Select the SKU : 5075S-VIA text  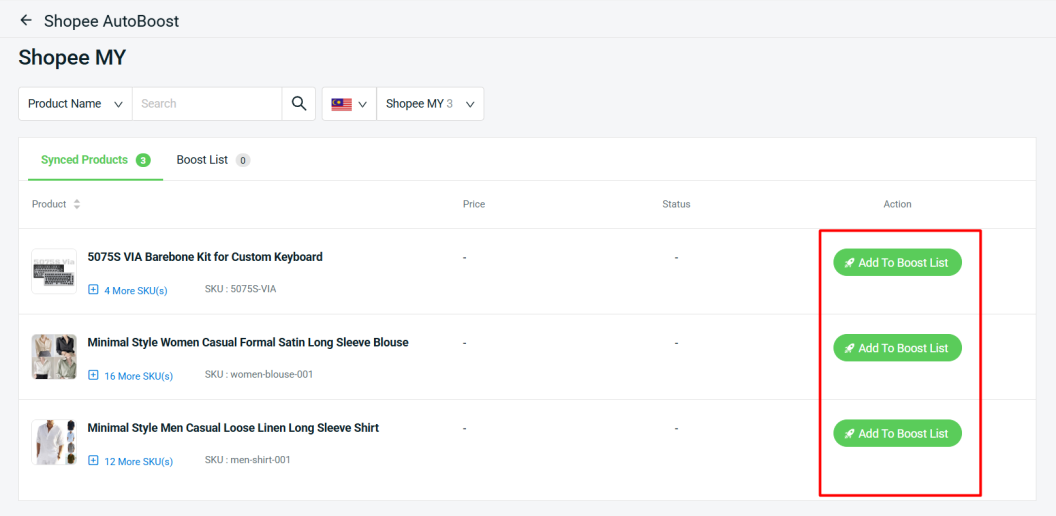tap(240, 289)
